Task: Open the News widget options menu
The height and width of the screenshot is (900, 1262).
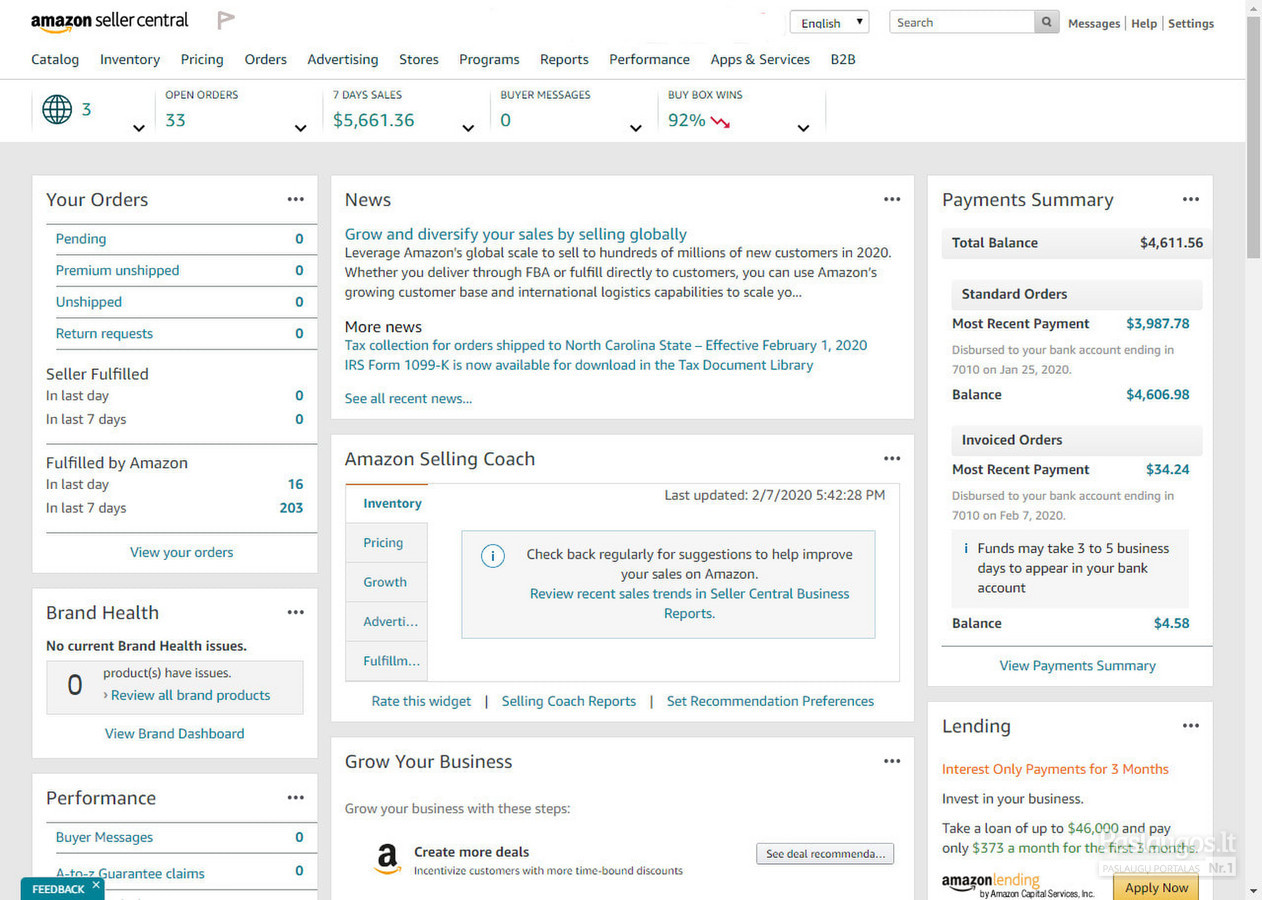Action: [x=892, y=199]
